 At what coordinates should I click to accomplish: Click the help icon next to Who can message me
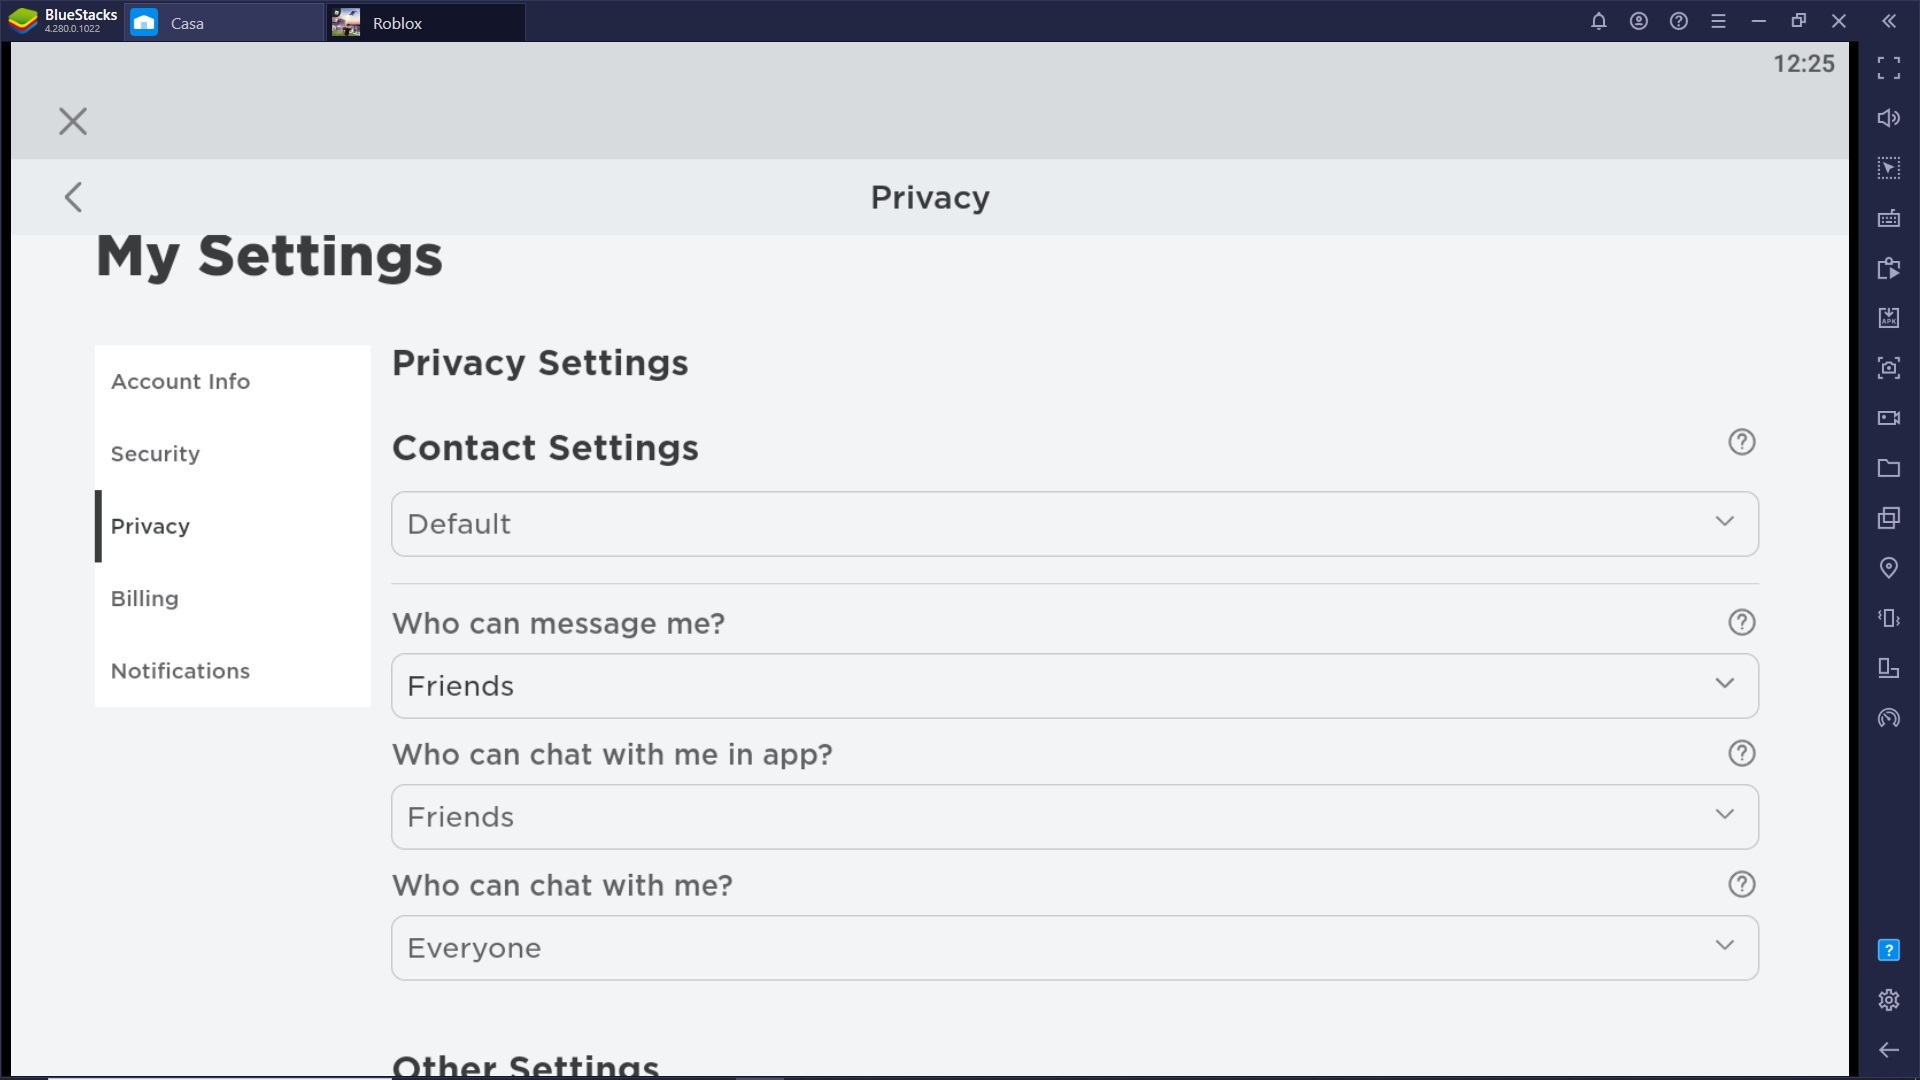(1741, 621)
